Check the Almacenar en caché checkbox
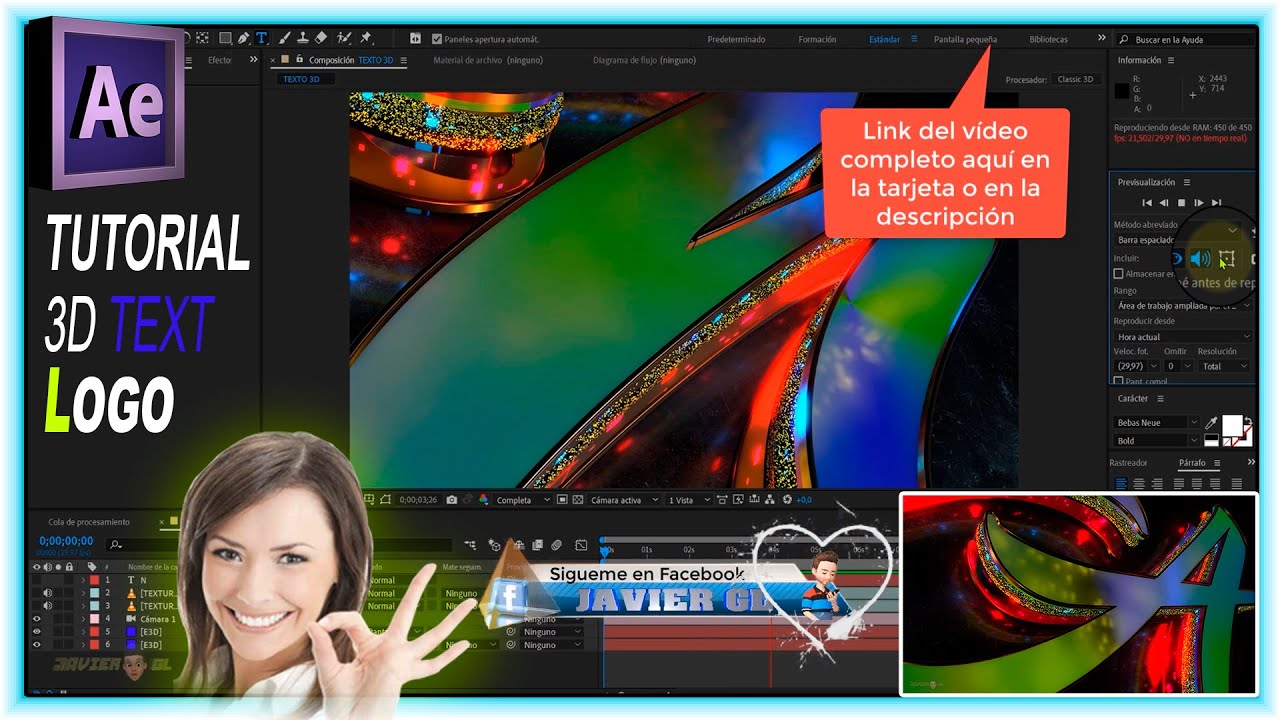 [1118, 274]
